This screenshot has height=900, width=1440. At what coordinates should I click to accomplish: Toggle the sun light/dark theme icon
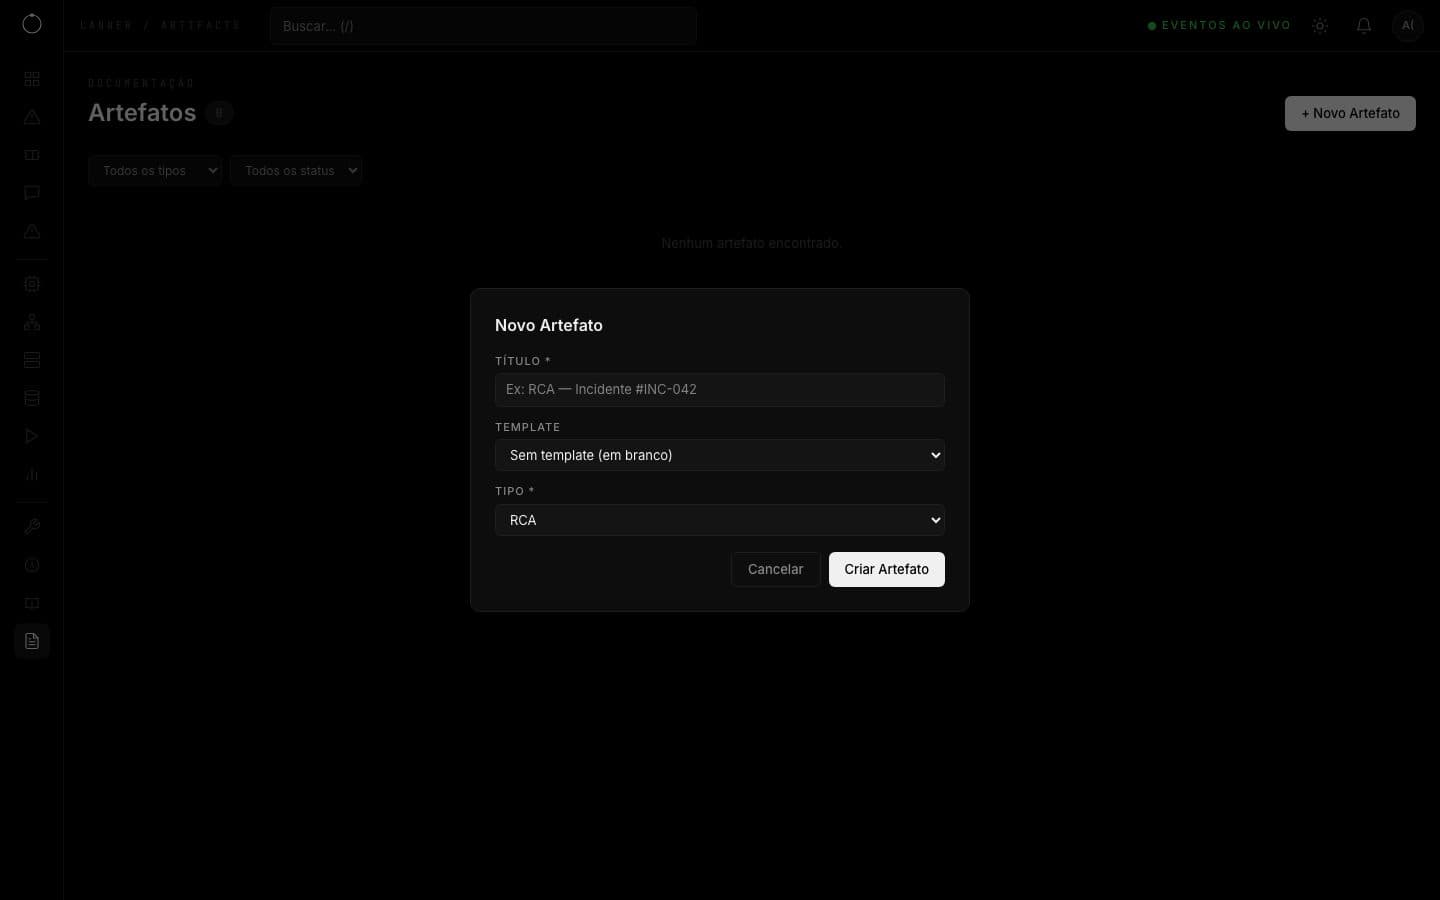tap(1320, 26)
